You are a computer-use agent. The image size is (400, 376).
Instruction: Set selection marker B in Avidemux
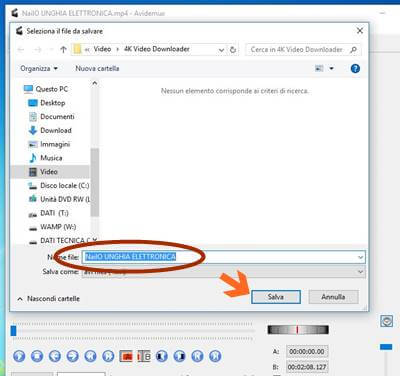pyautogui.click(x=144, y=356)
